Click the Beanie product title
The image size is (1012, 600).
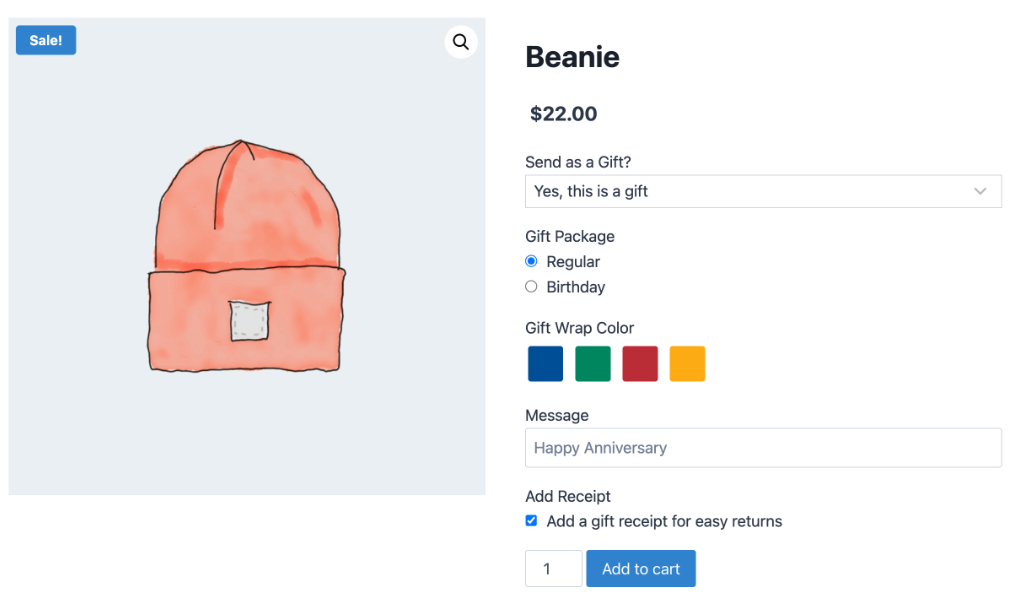pos(572,57)
